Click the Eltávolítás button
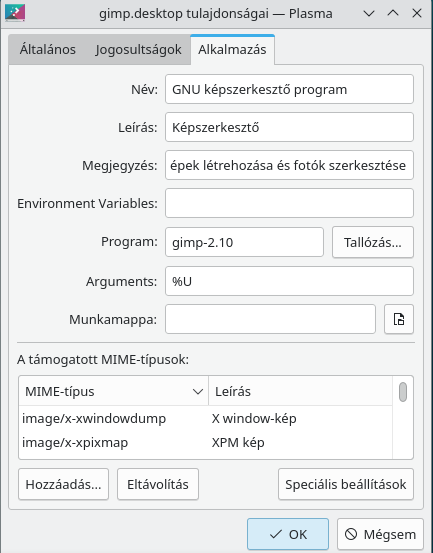 [158, 484]
